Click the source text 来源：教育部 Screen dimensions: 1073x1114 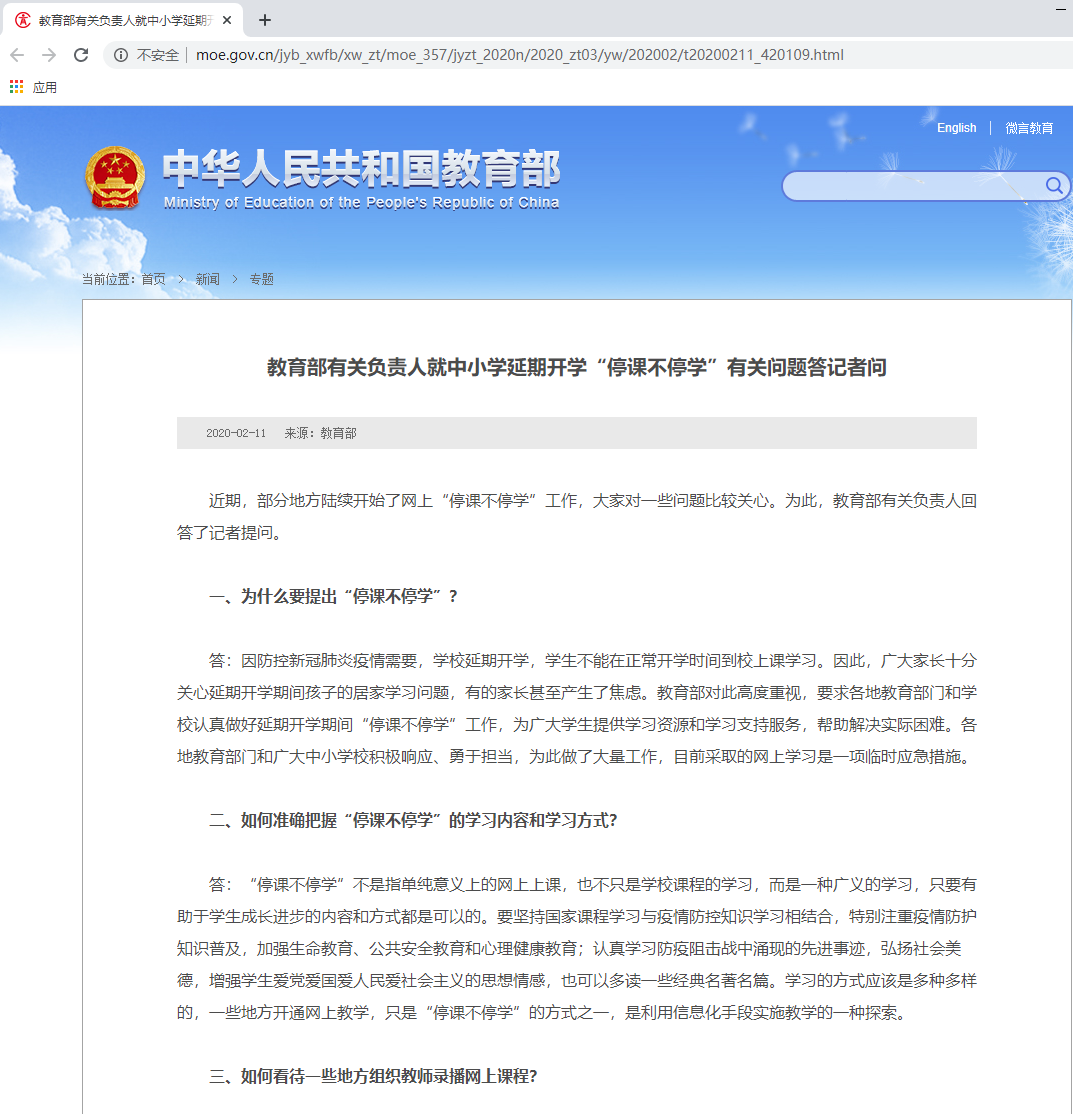point(320,433)
